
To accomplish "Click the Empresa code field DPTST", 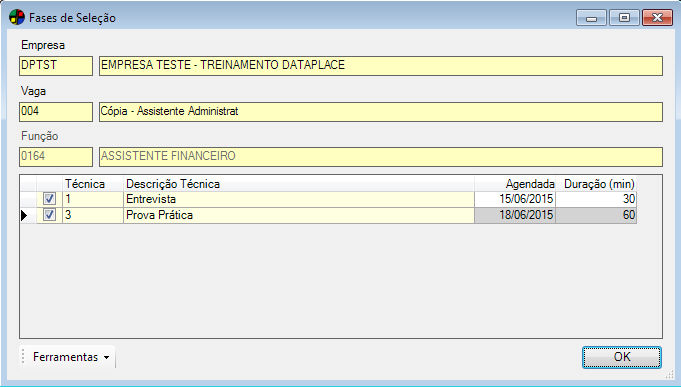I will tap(56, 66).
